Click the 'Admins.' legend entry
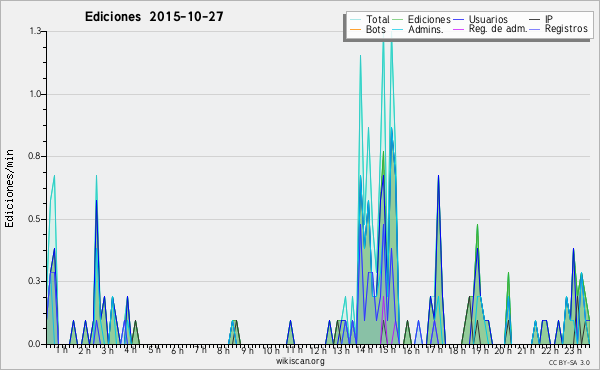This screenshot has height=370, width=600. click(426, 29)
